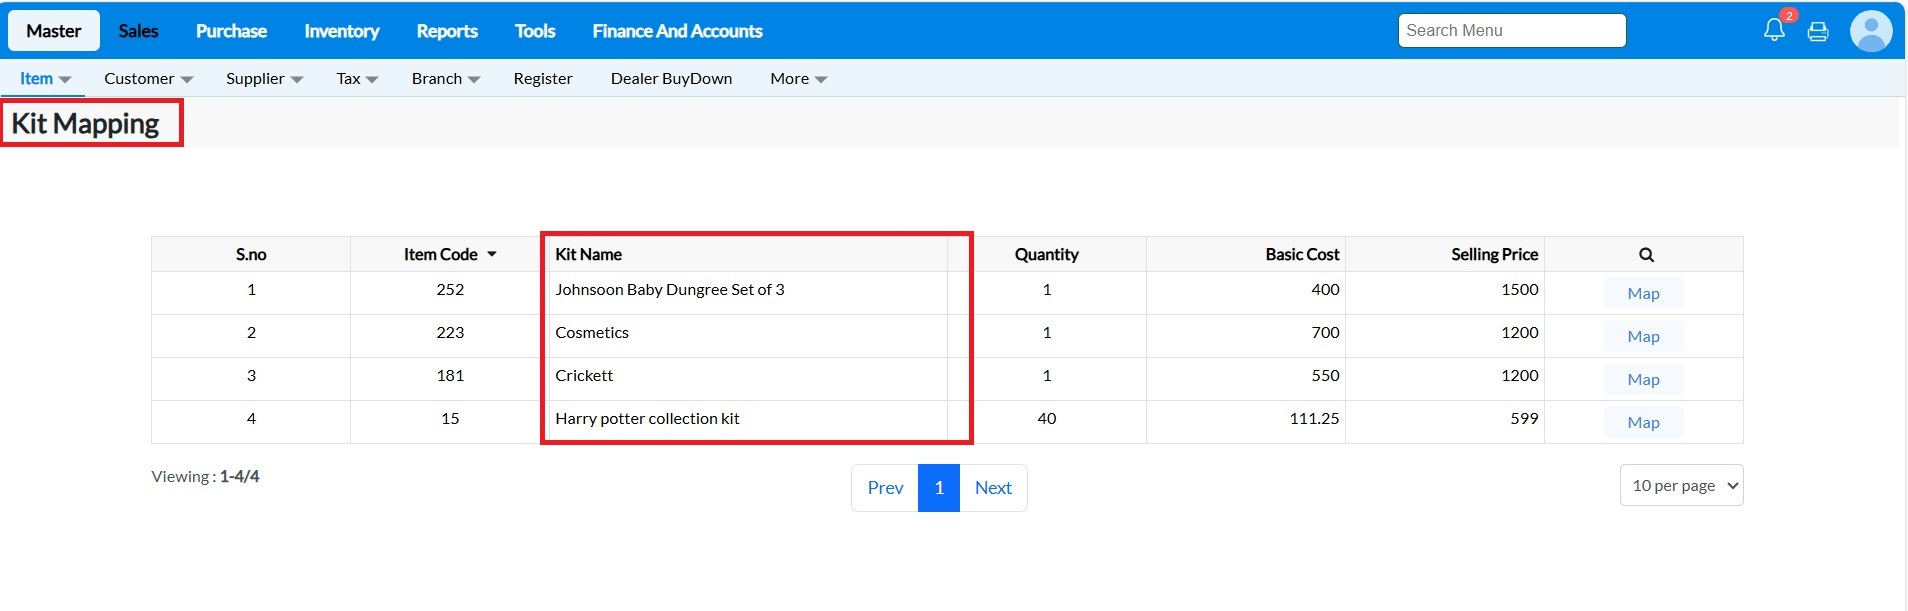Open the user profile avatar
1908x611 pixels.
click(x=1870, y=31)
